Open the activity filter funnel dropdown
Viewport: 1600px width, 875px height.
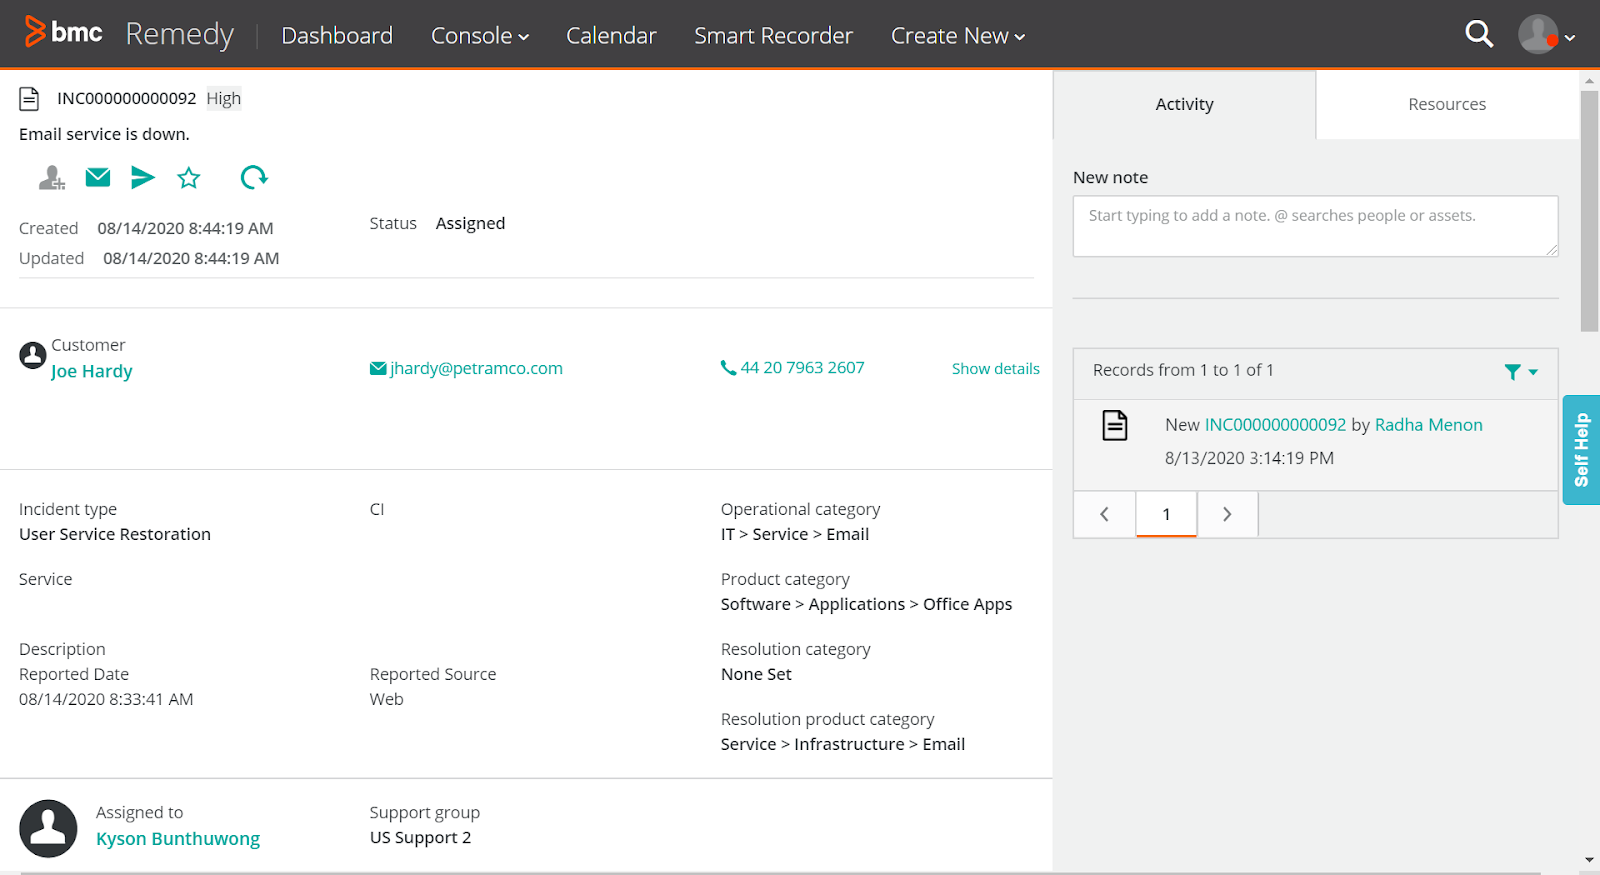1521,371
